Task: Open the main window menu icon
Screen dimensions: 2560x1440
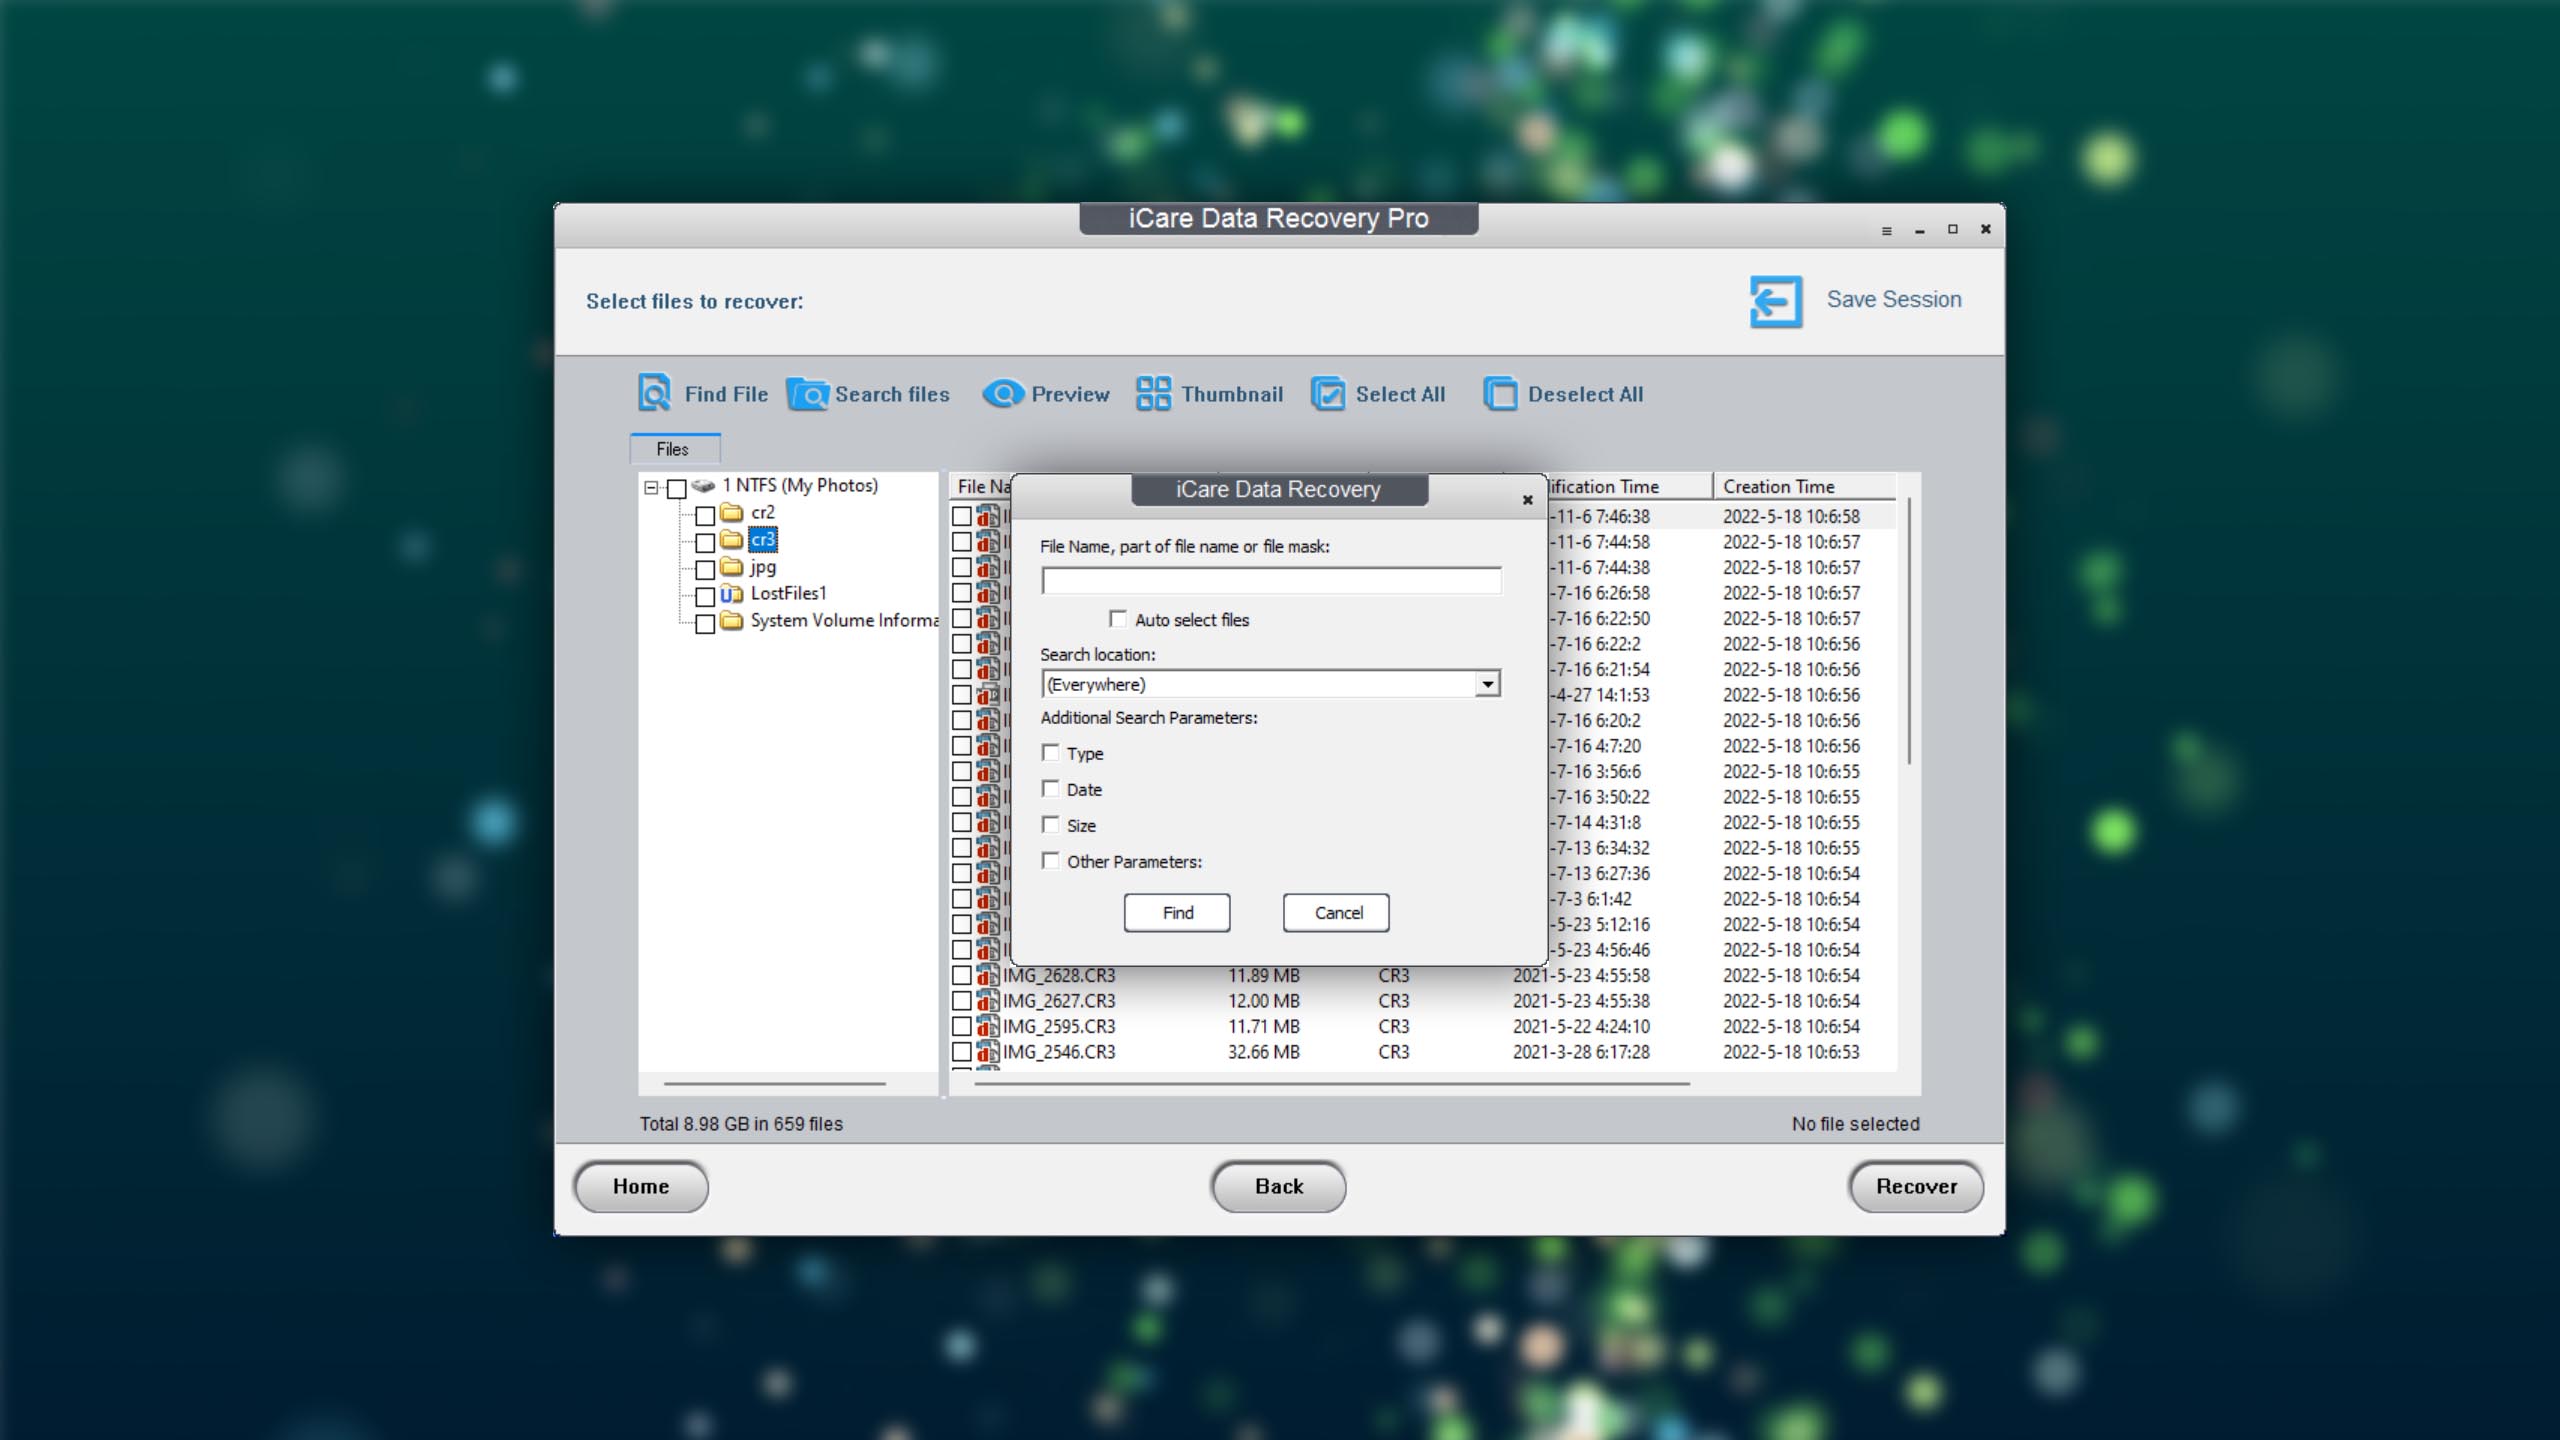Action: pyautogui.click(x=1887, y=231)
